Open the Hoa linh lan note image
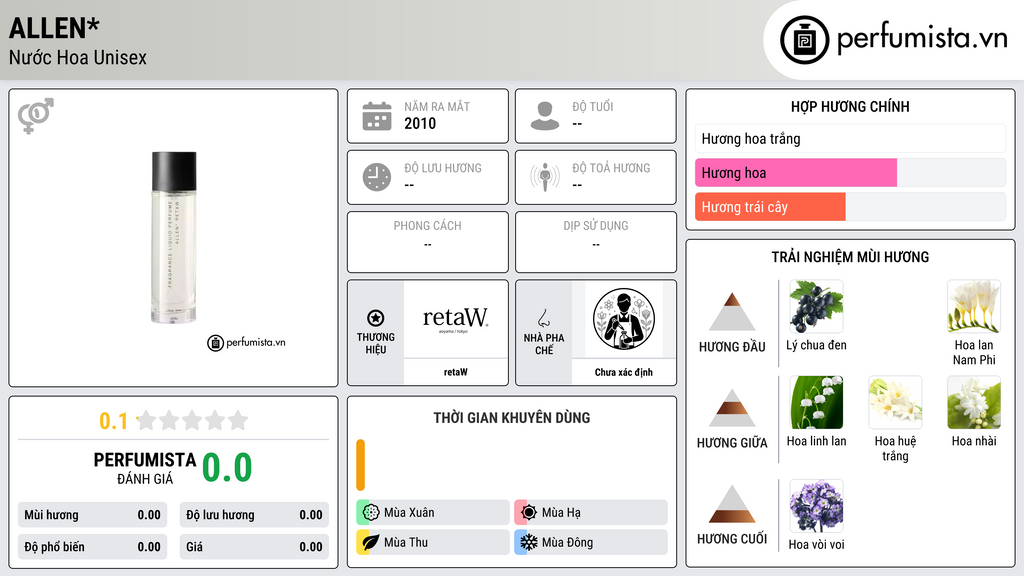The height and width of the screenshot is (576, 1024). click(x=816, y=402)
